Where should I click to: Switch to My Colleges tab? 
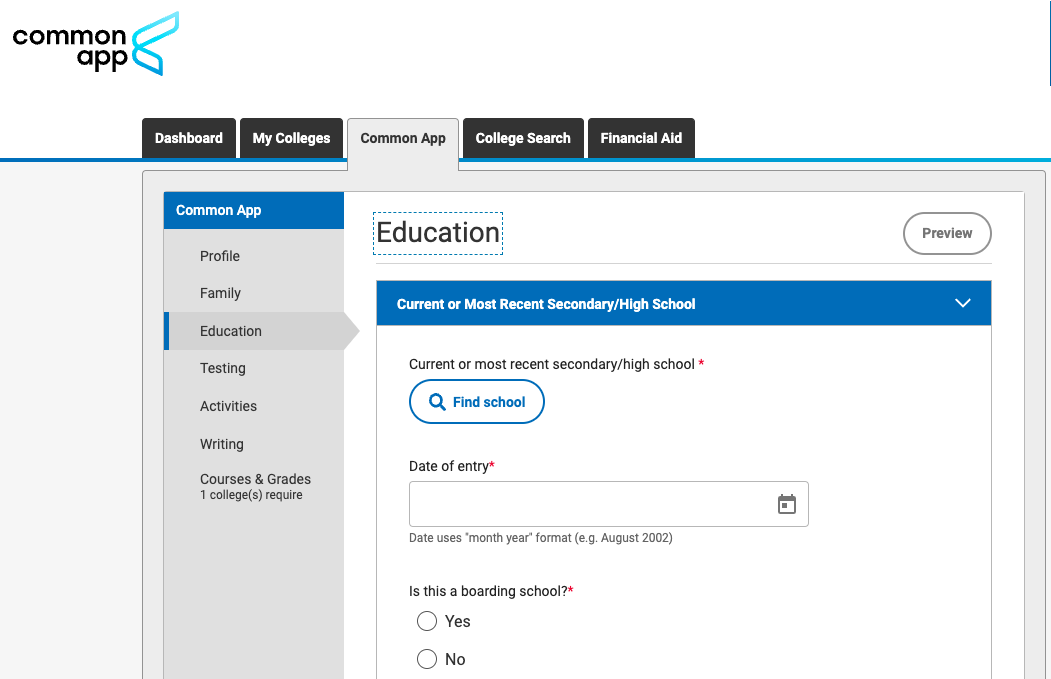pos(291,138)
